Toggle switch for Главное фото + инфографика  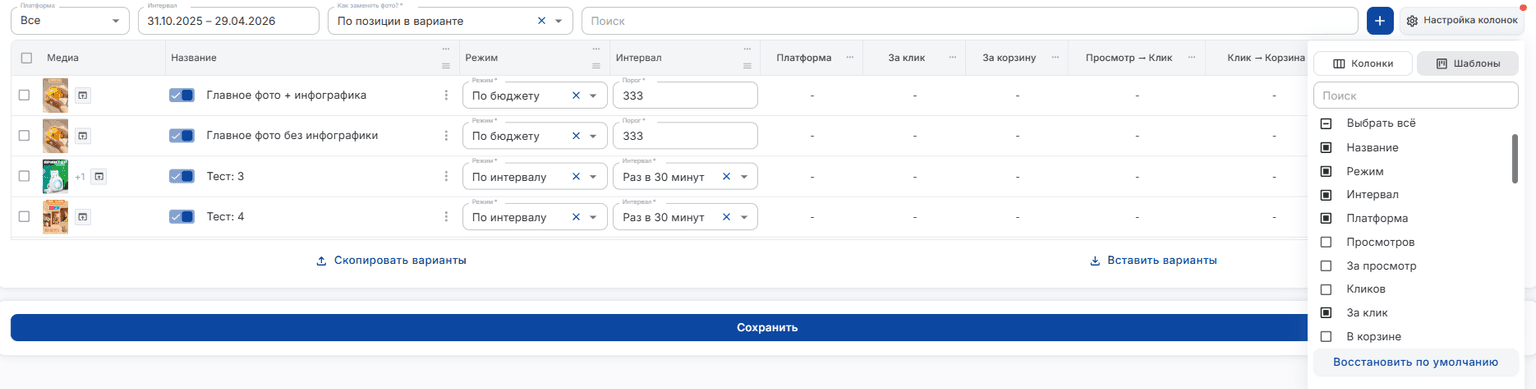click(182, 95)
